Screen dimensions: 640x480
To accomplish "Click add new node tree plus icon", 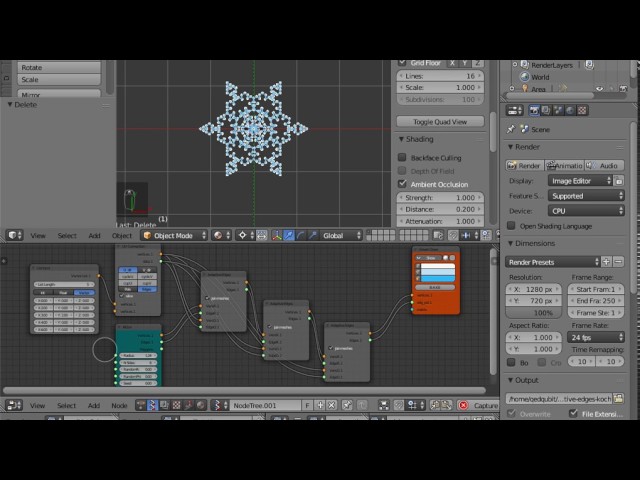I will (x=320, y=405).
